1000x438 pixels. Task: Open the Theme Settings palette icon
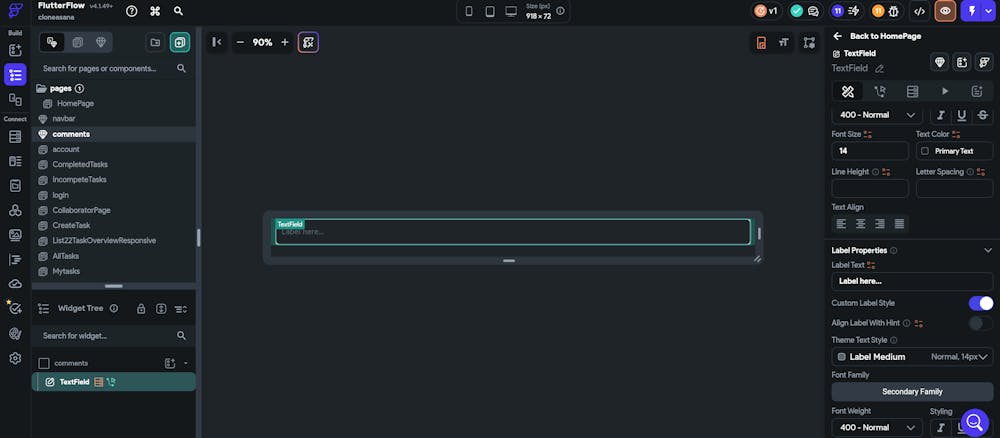pos(15,333)
